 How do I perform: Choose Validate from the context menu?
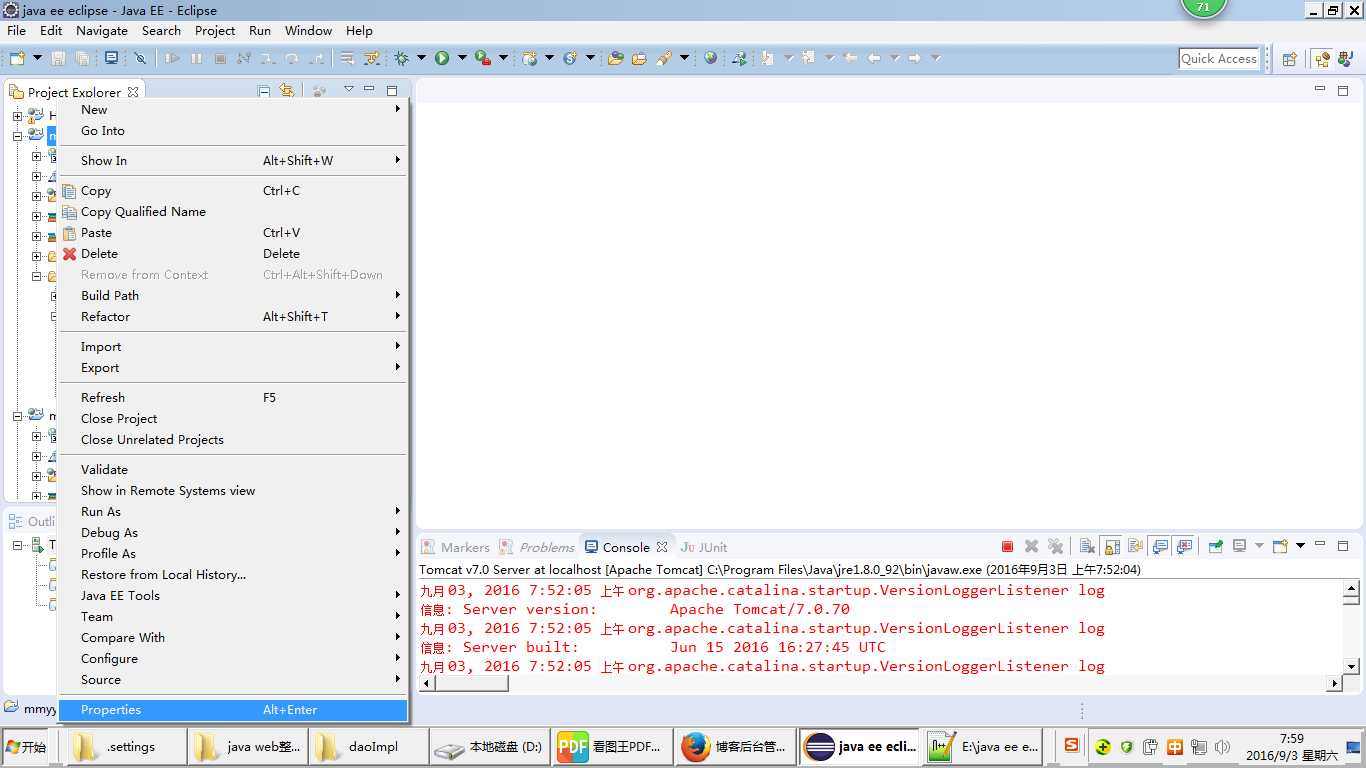[233, 470]
